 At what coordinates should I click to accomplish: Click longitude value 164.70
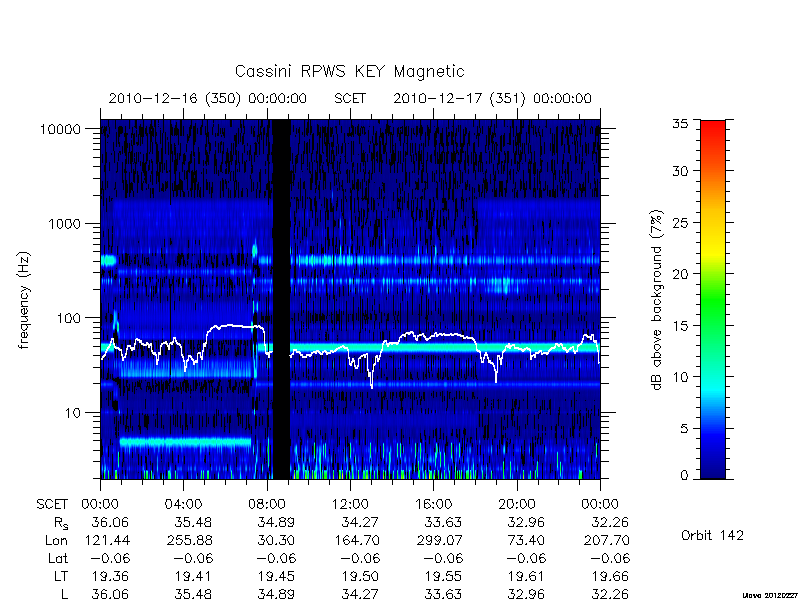(x=357, y=540)
